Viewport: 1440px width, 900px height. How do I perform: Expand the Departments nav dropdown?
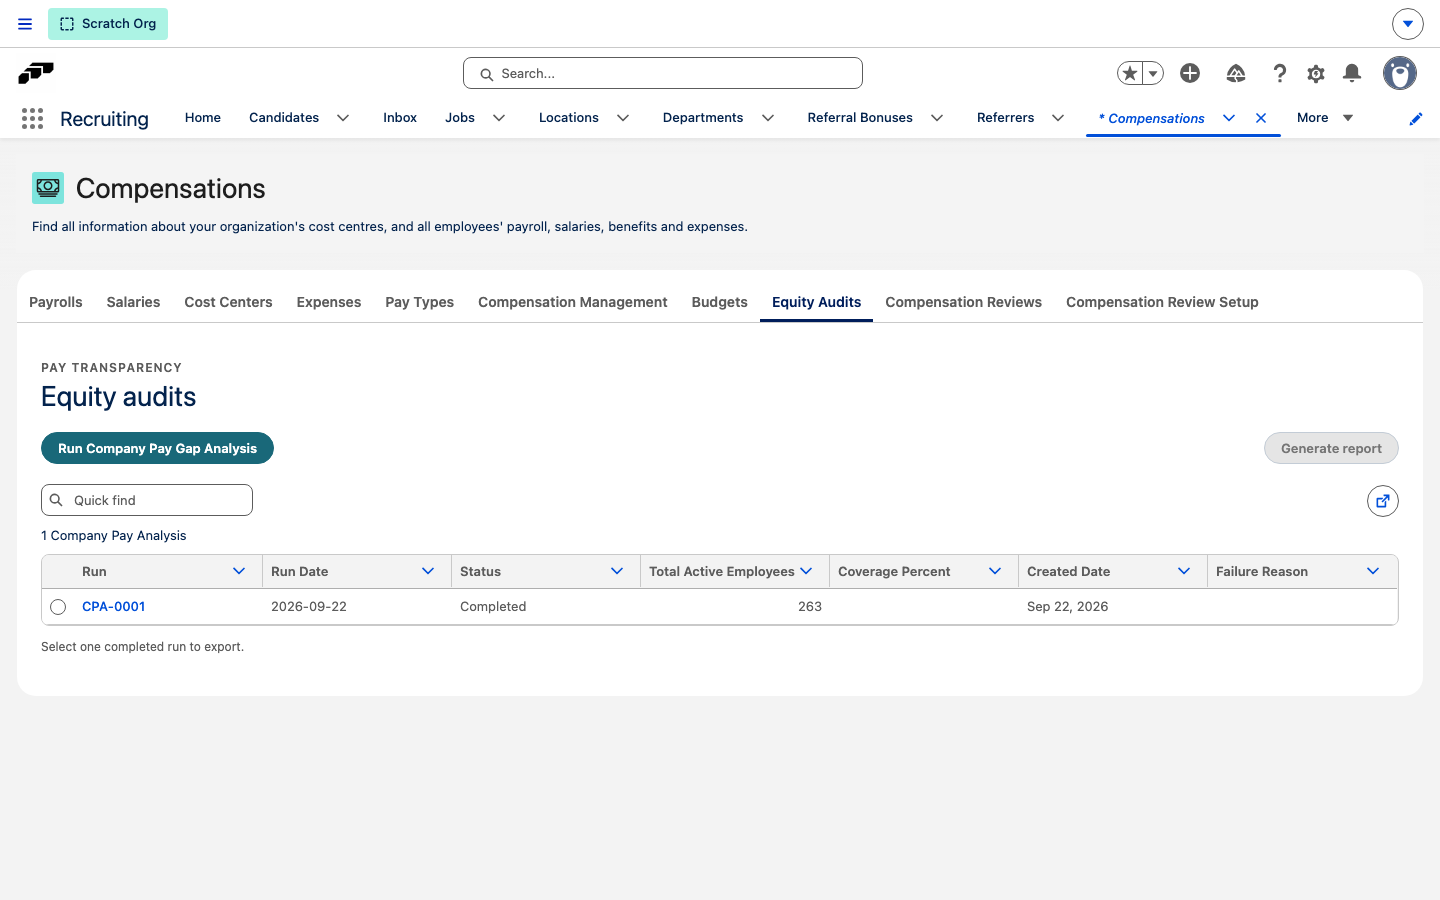click(768, 118)
